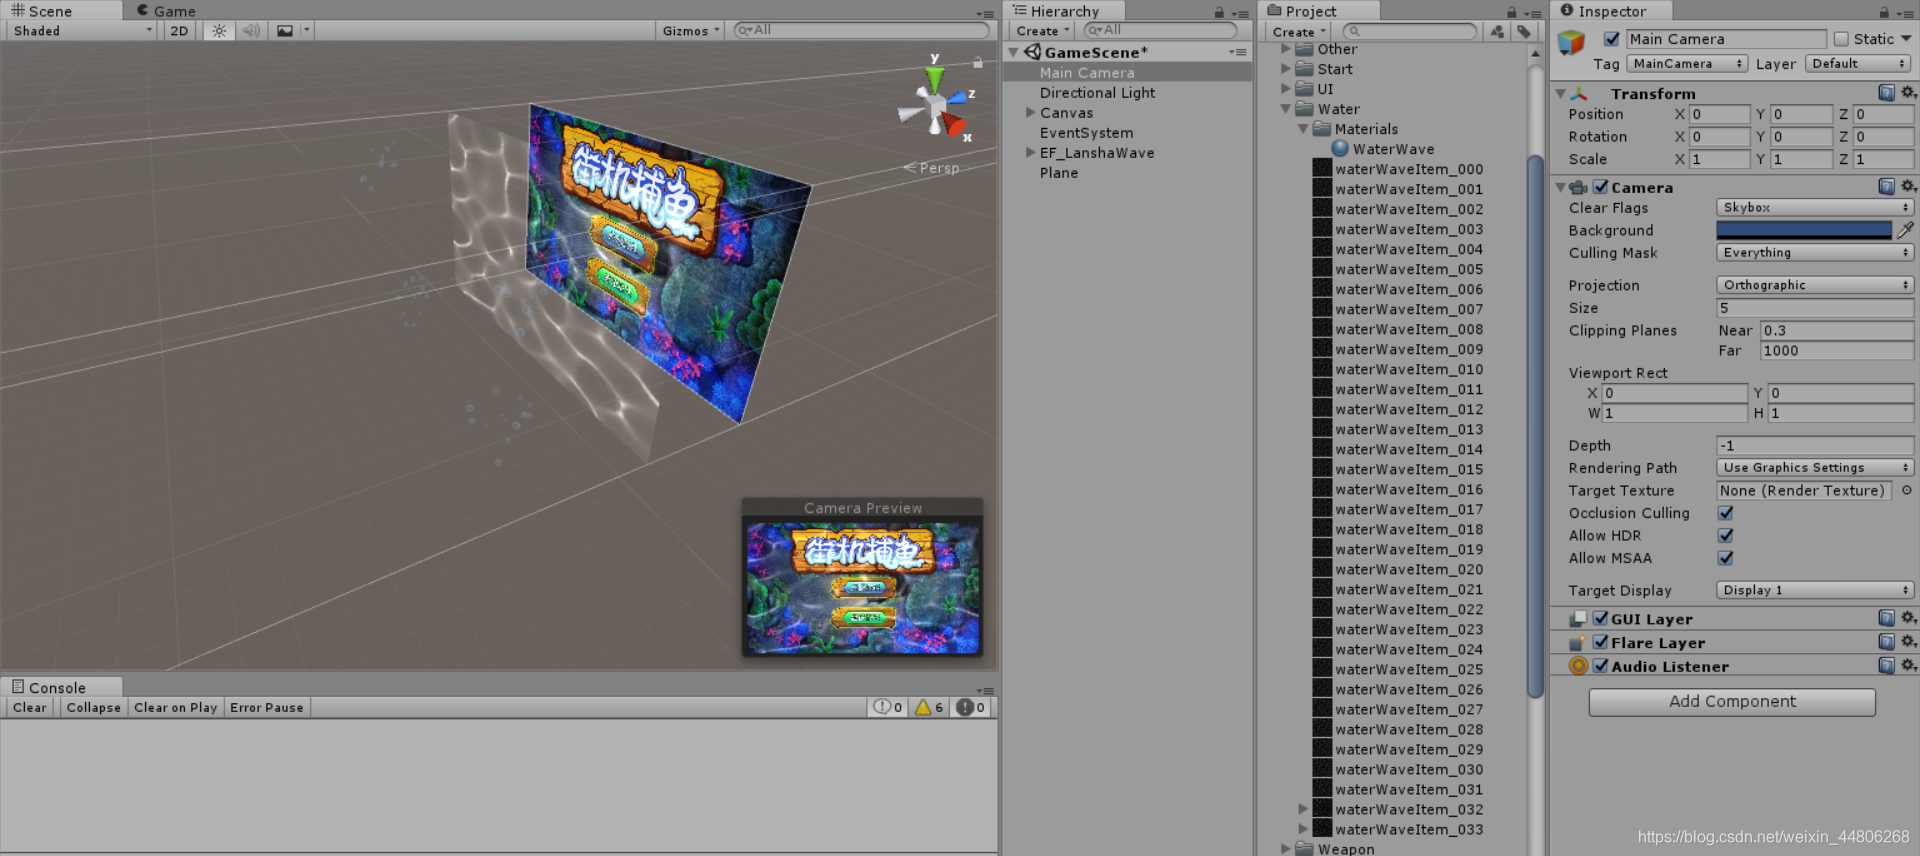Open Target Texture object picker circle
The height and width of the screenshot is (856, 1920).
click(1906, 491)
